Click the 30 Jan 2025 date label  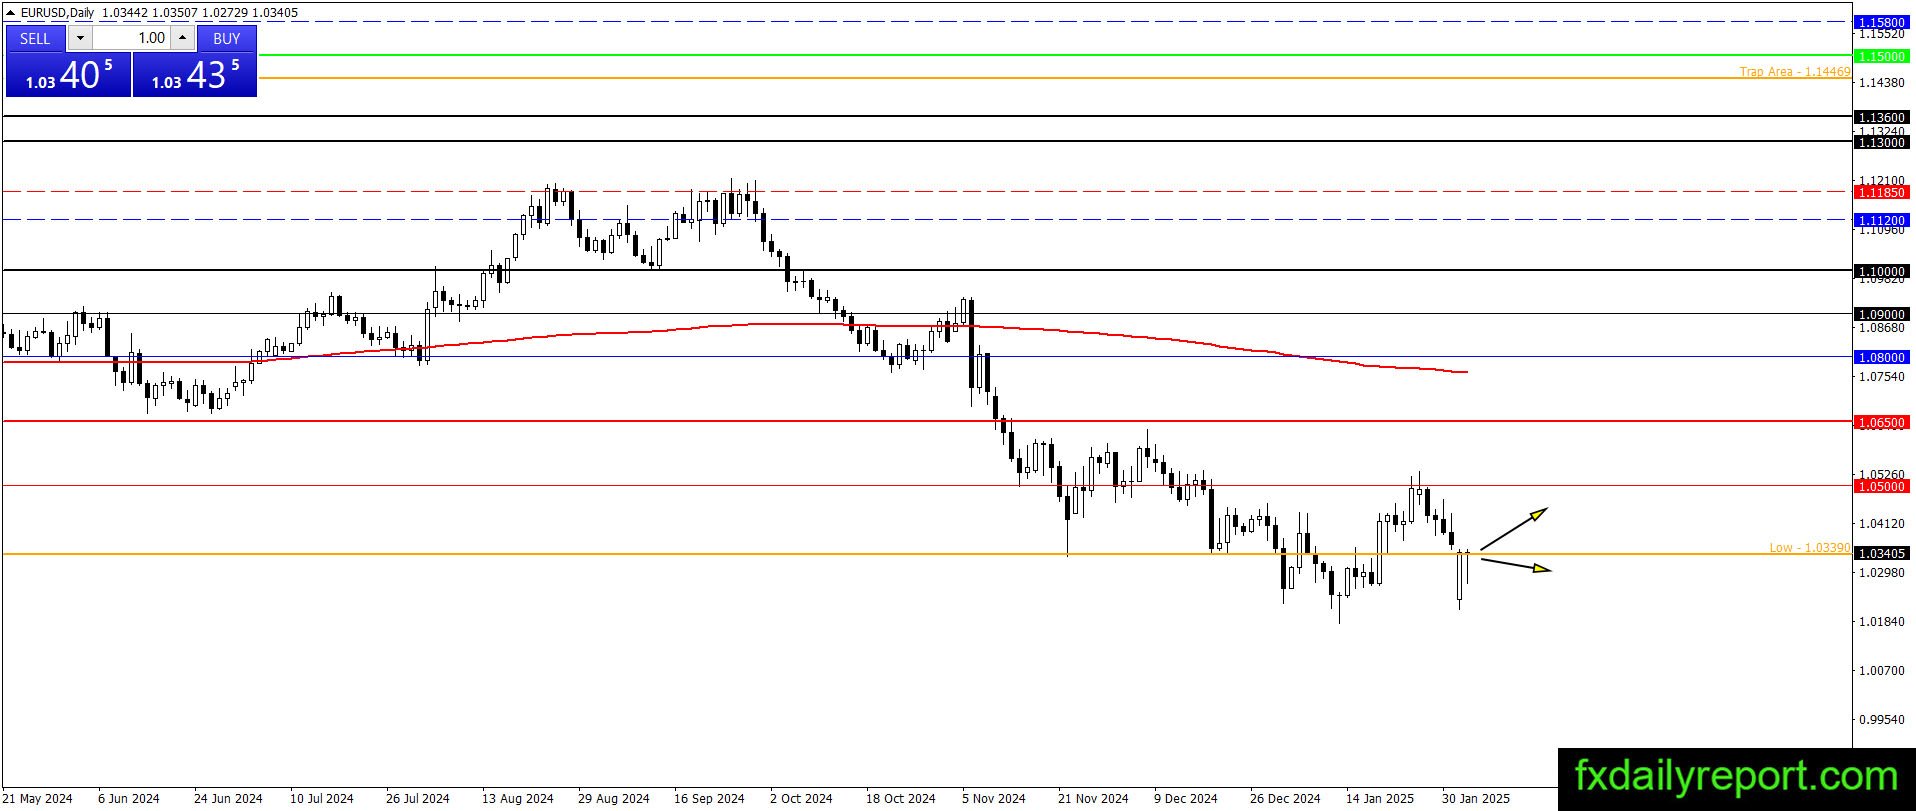(x=1476, y=798)
